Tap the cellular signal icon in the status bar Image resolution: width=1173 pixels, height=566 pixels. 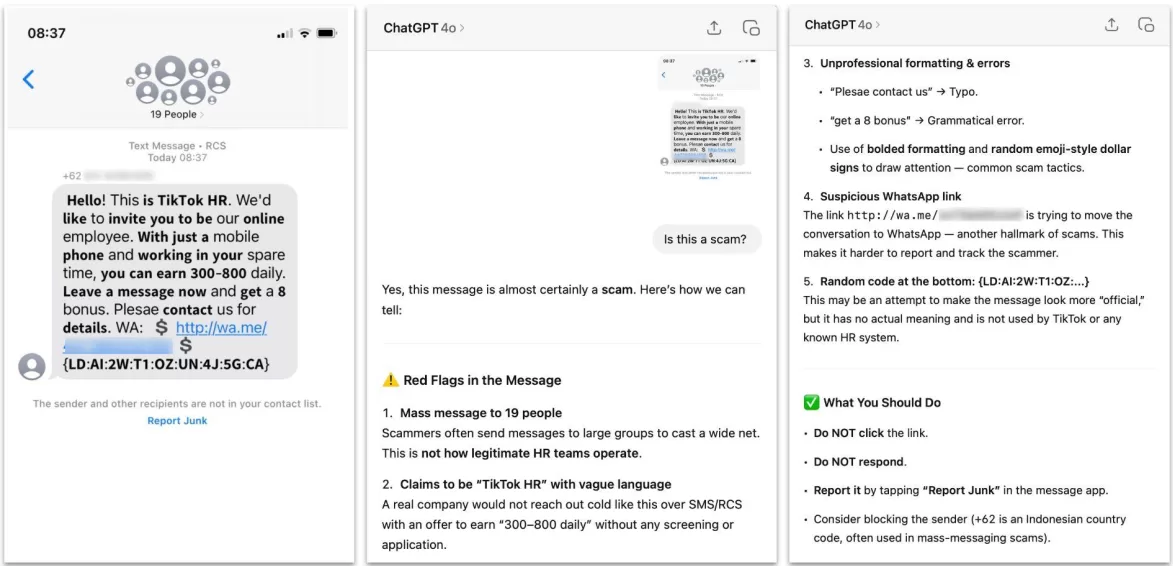pos(284,33)
